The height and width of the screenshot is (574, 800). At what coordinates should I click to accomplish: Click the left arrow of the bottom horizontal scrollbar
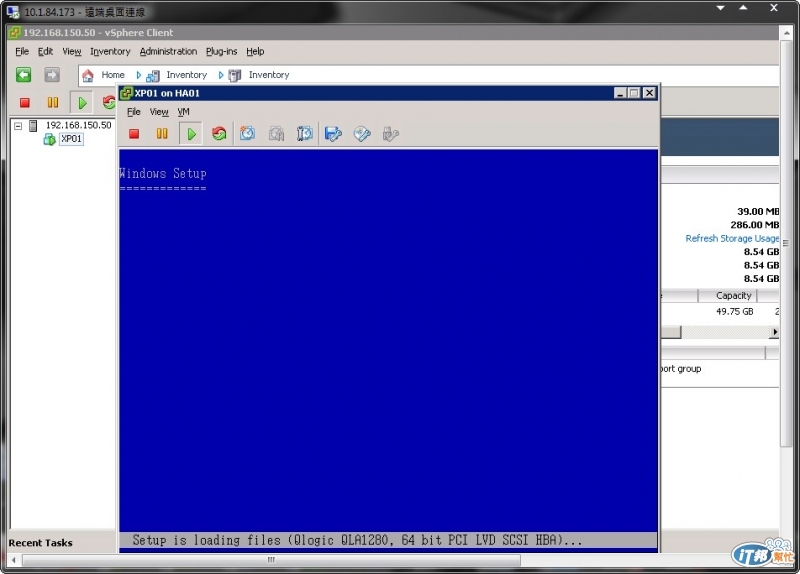(14, 560)
